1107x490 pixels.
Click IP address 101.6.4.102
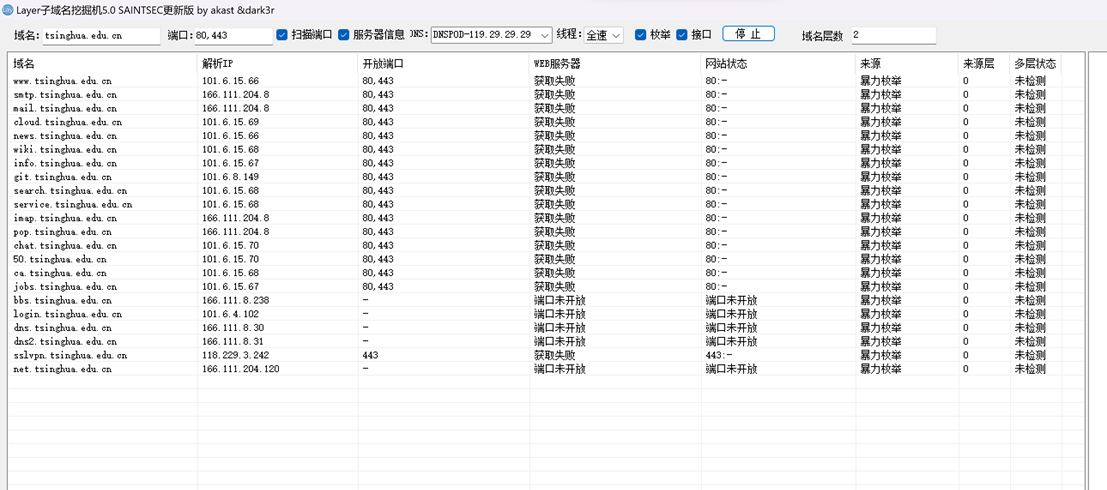(230, 314)
